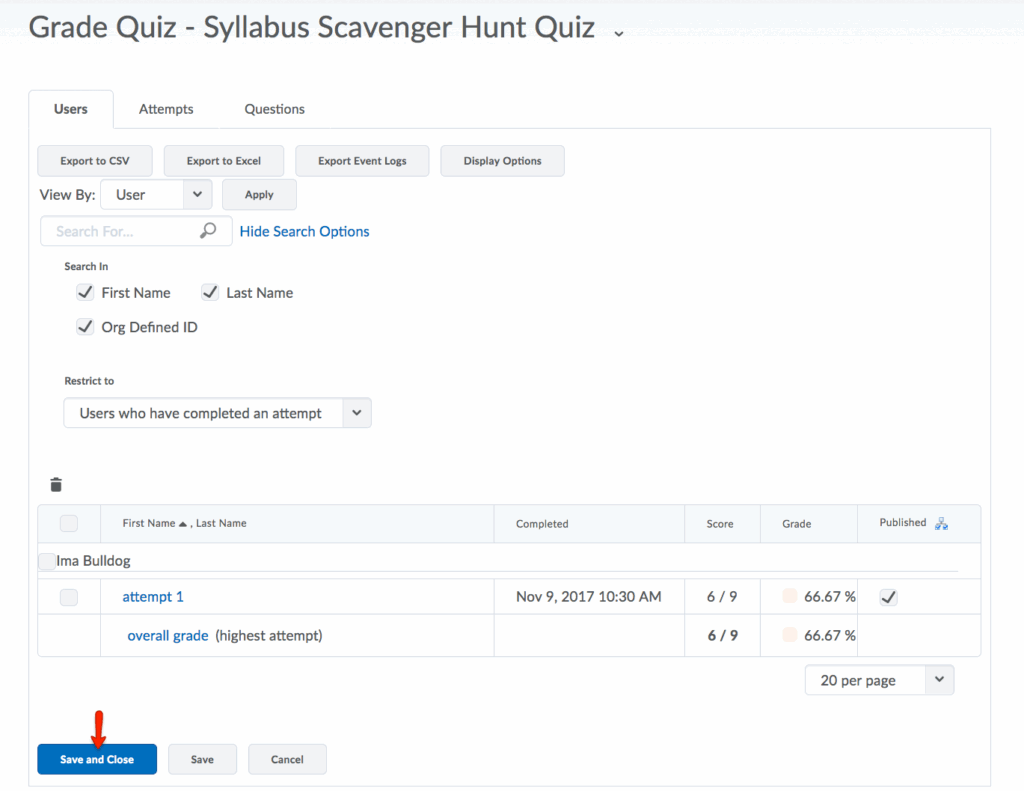Expand the Restrict to dropdown
The height and width of the screenshot is (791, 1024).
pyautogui.click(x=217, y=413)
